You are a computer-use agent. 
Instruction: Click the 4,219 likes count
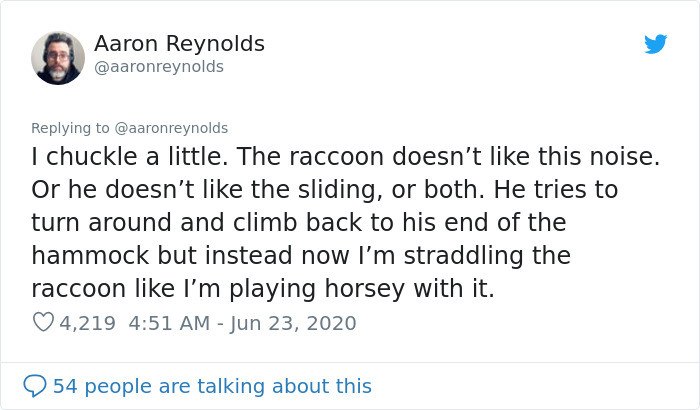[88, 323]
